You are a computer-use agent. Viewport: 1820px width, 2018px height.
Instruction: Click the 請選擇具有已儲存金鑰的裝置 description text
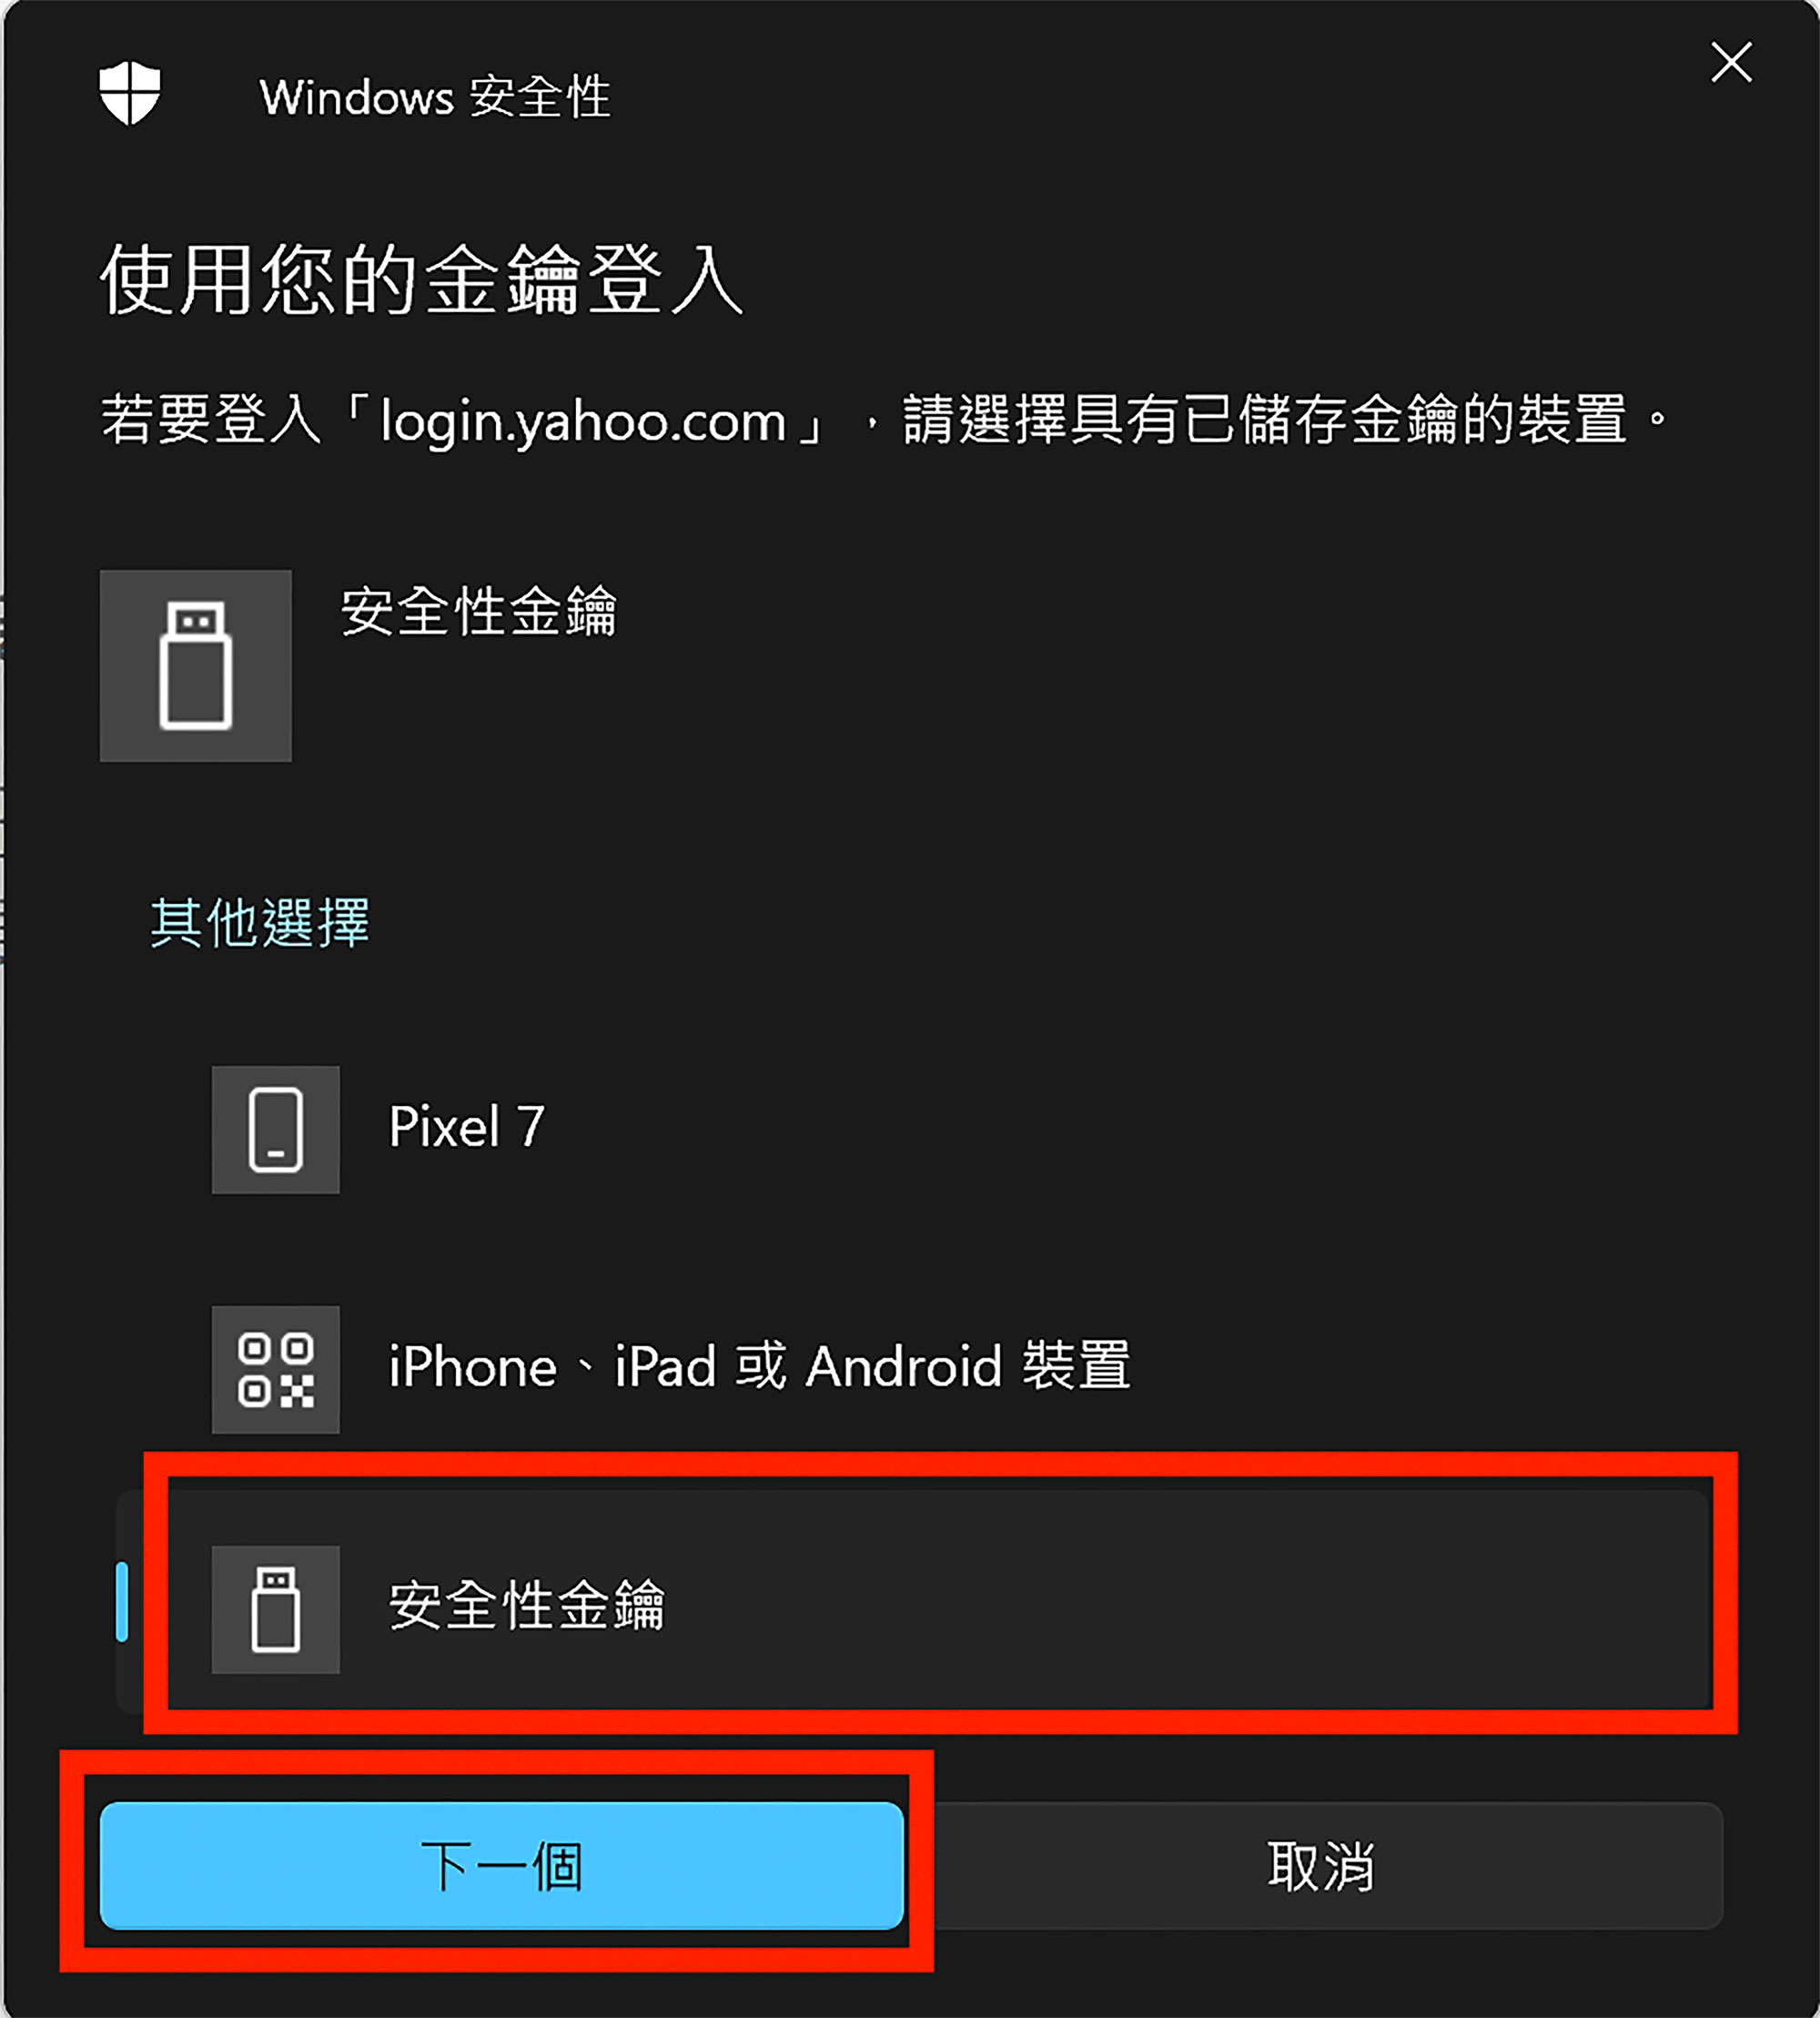click(1266, 419)
